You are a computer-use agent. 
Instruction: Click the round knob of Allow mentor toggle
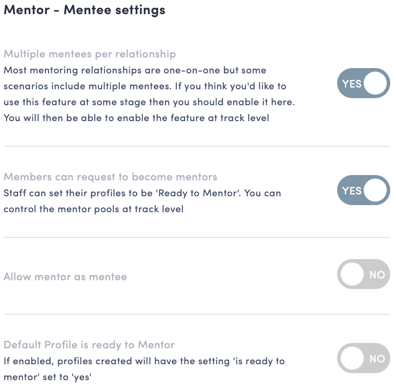coord(351,274)
